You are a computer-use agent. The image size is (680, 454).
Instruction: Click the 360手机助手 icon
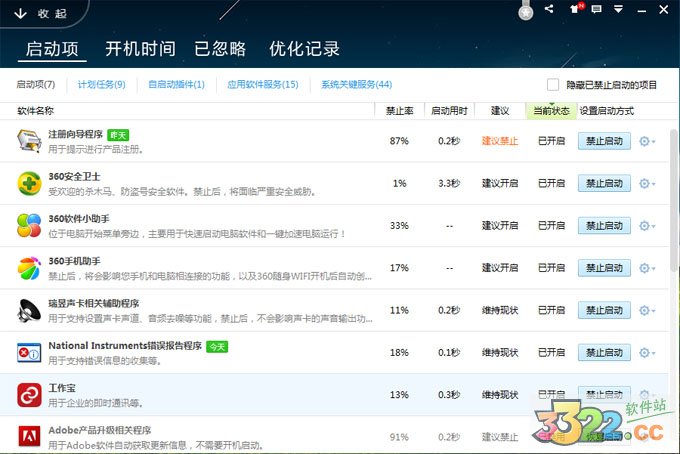point(29,268)
